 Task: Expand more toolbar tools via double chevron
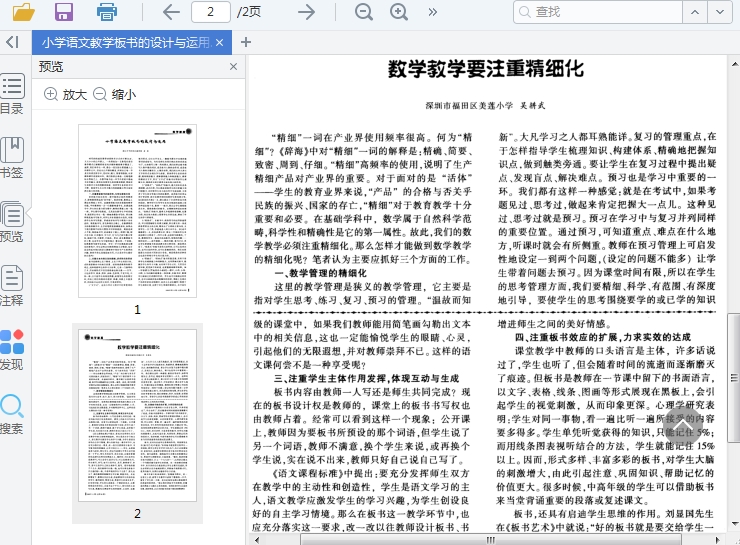(x=432, y=12)
